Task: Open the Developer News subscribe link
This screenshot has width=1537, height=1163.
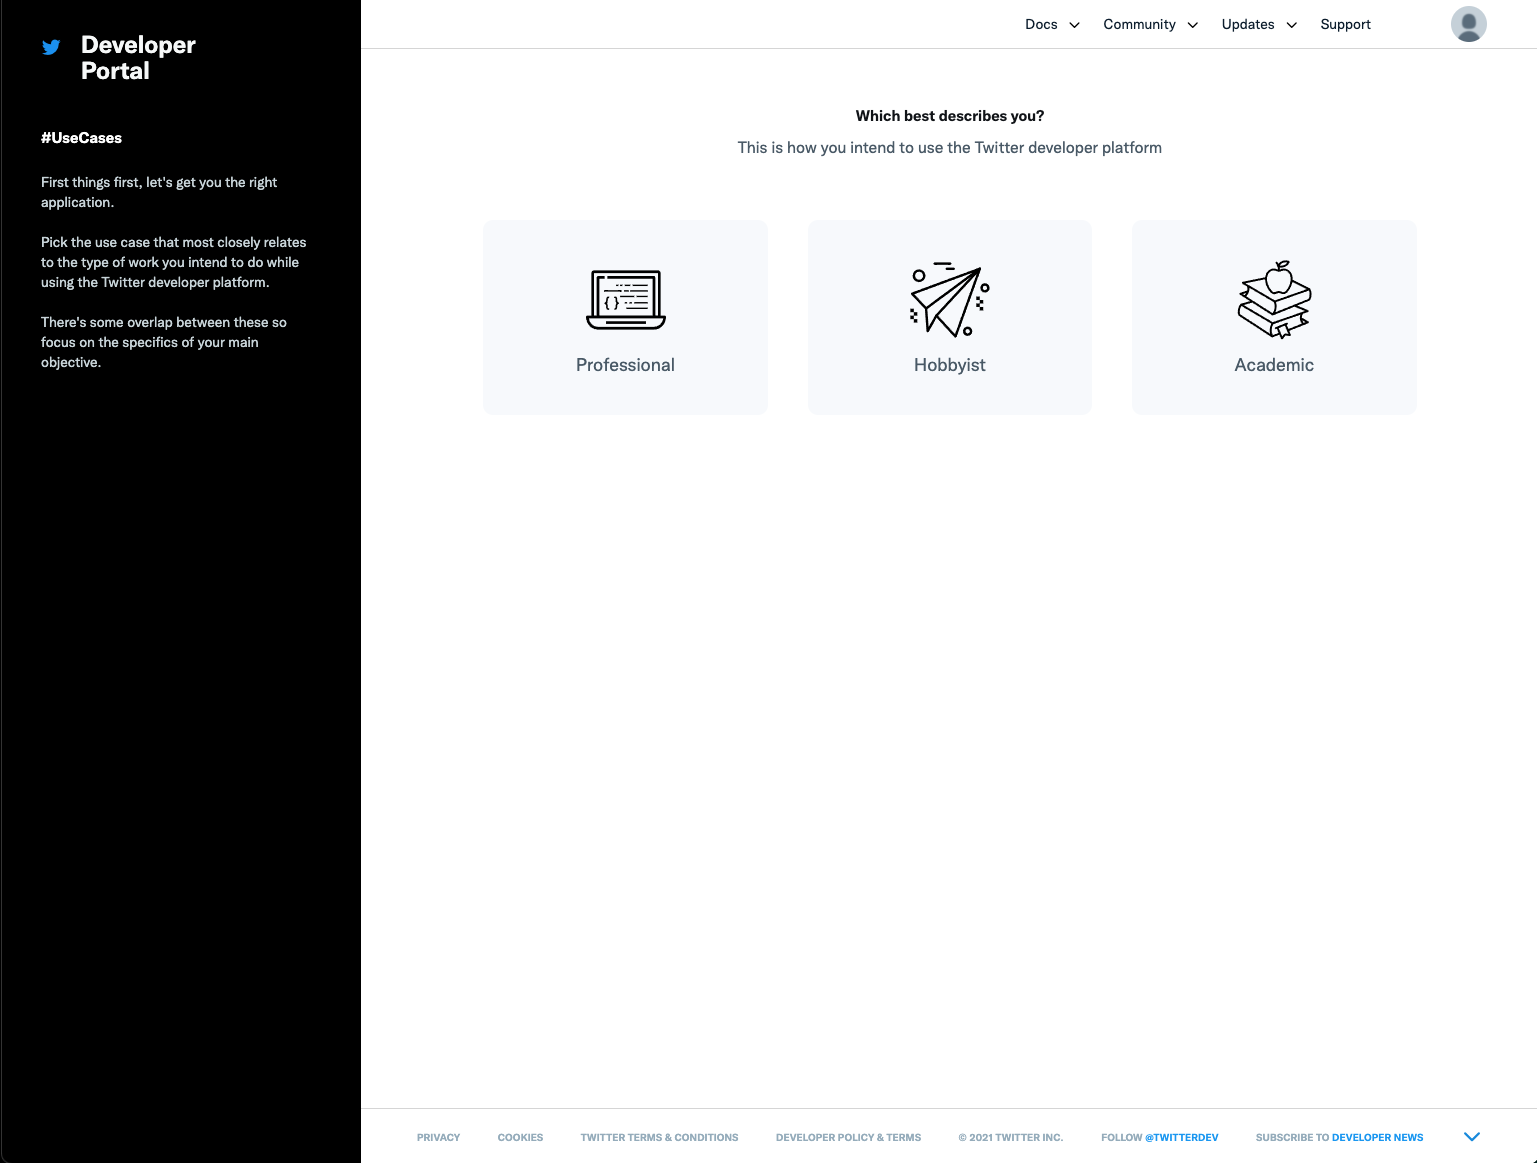Action: tap(1377, 1137)
